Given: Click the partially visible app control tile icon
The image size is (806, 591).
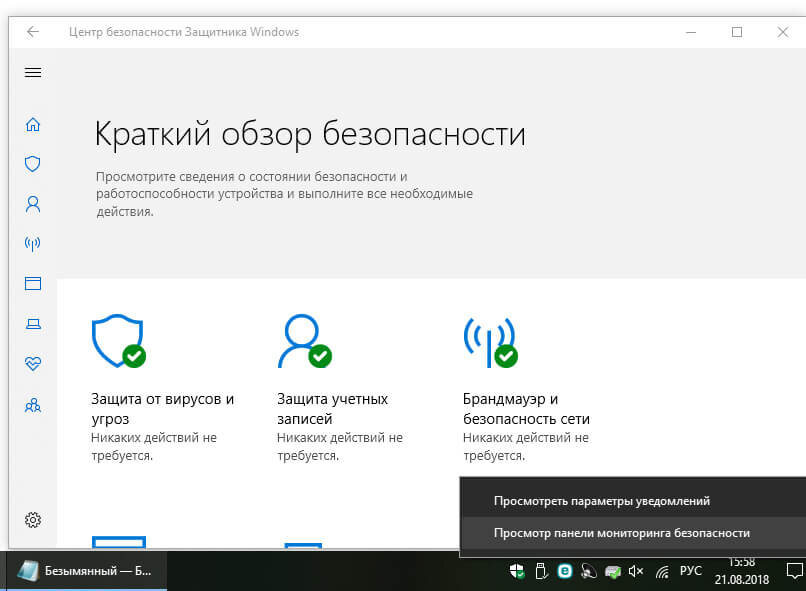Looking at the screenshot, I should (x=119, y=542).
